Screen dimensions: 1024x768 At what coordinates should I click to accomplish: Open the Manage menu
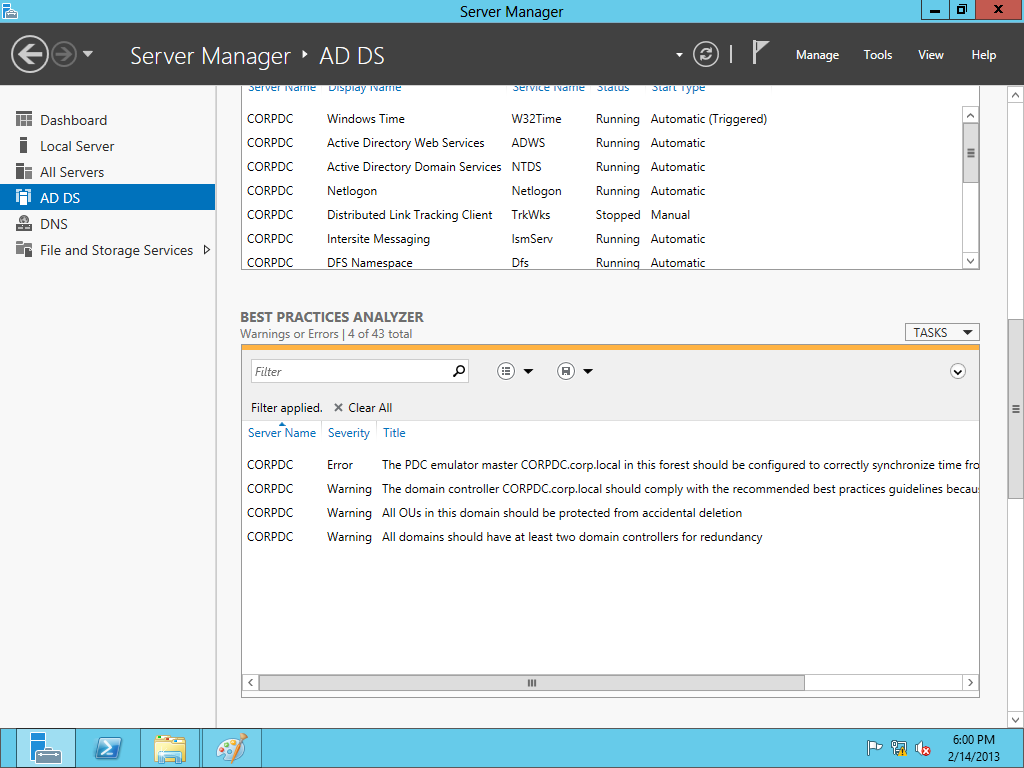[817, 55]
